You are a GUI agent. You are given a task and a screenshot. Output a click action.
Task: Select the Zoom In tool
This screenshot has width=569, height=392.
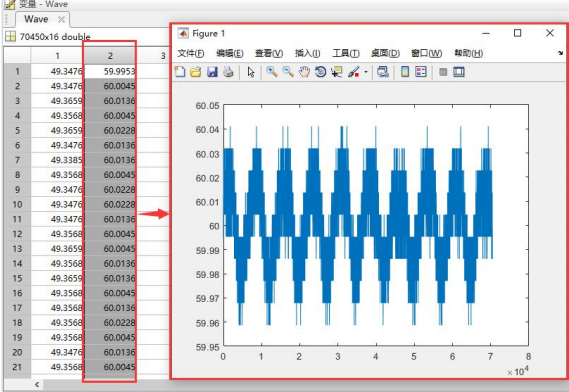pyautogui.click(x=272, y=72)
